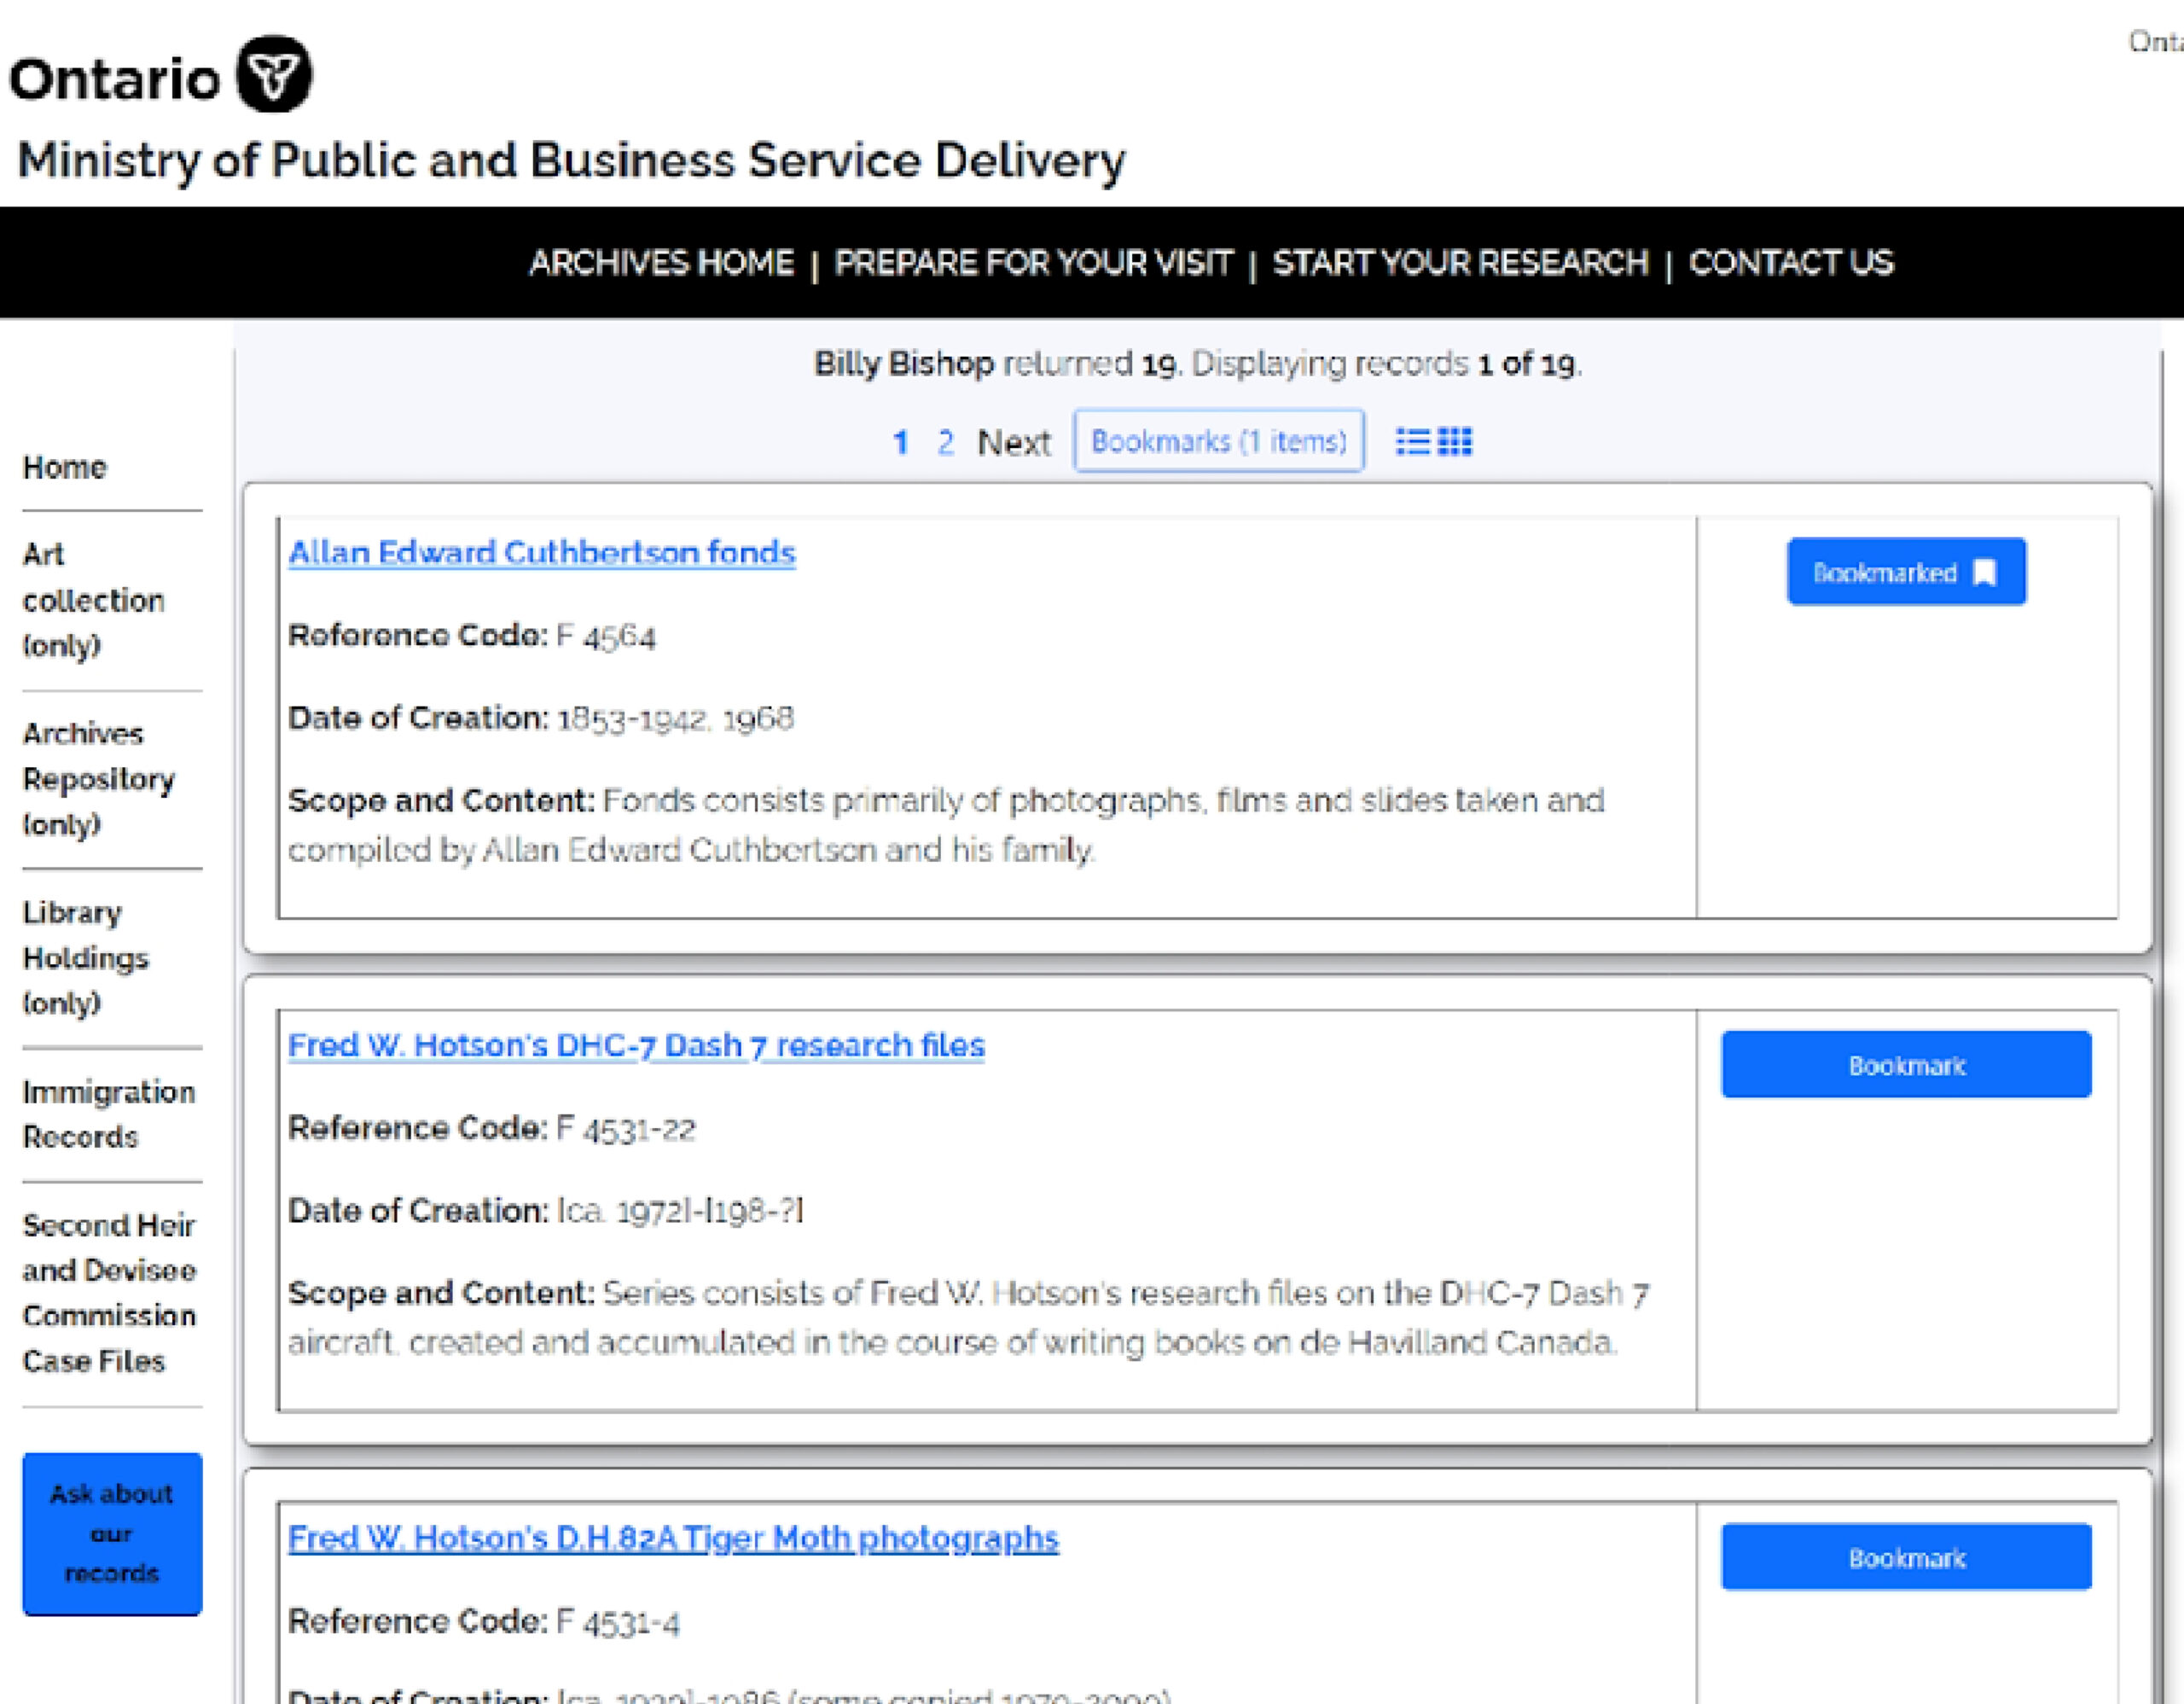The height and width of the screenshot is (1704, 2184).
Task: Switch to list view icon
Action: coord(1412,441)
